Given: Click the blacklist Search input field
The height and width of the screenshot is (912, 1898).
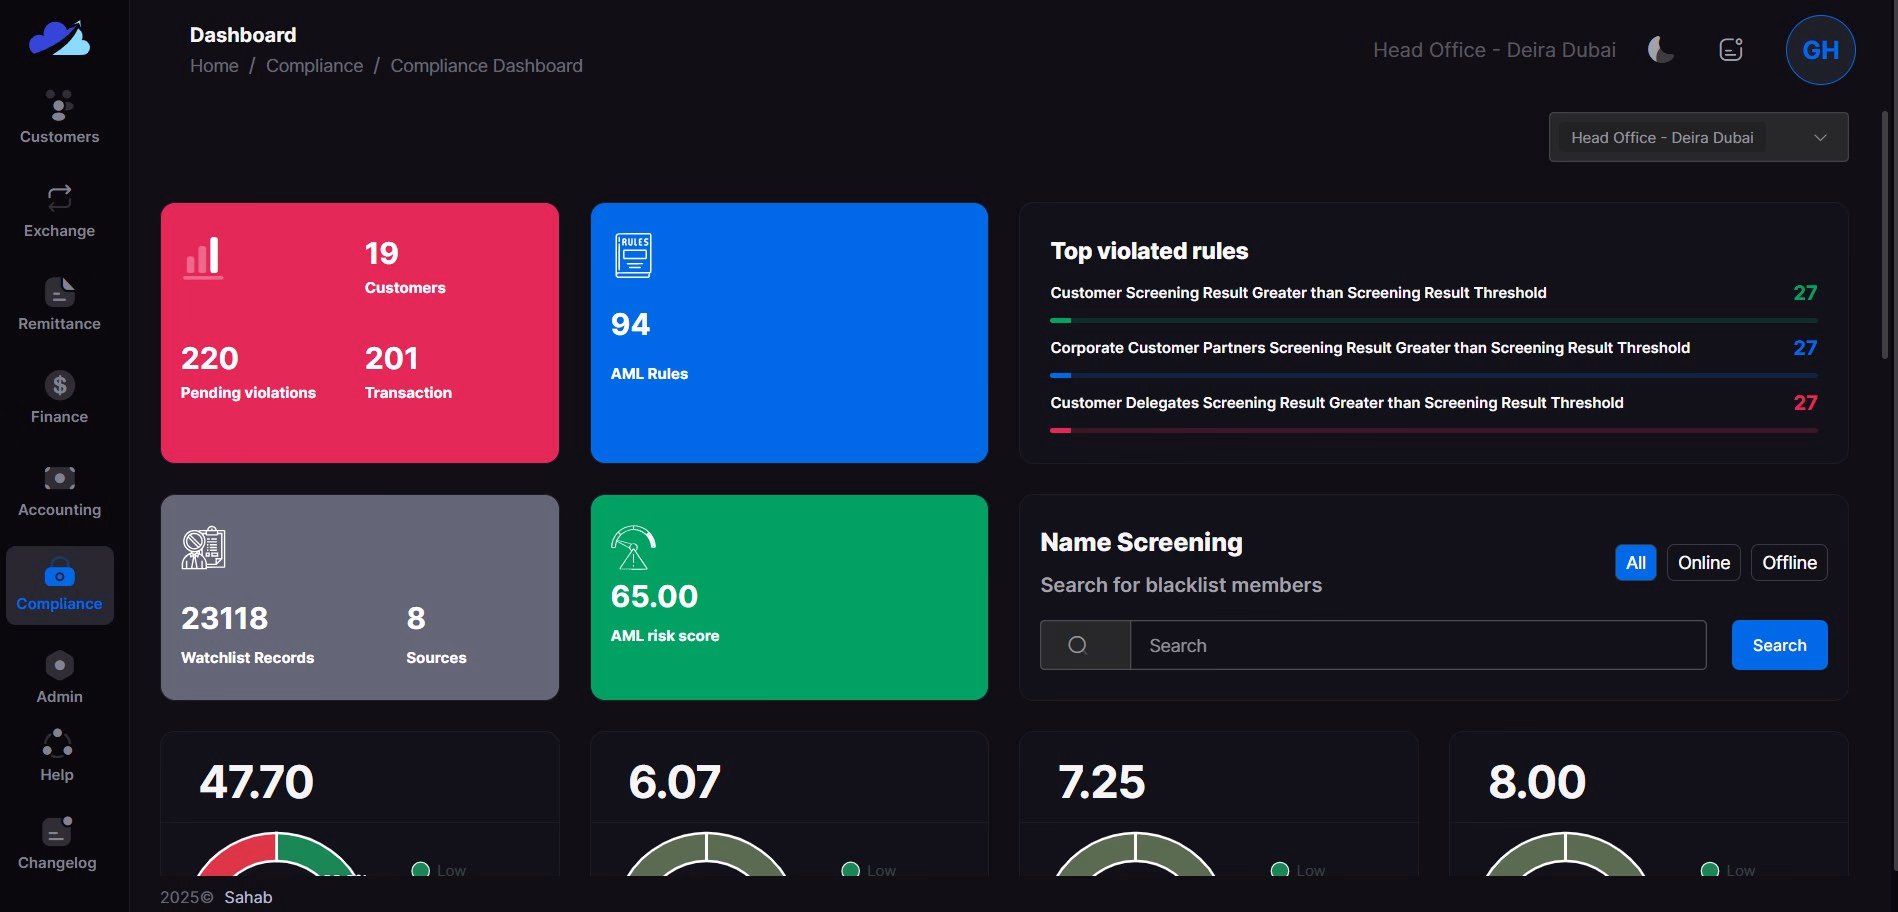Looking at the screenshot, I should 1417,646.
